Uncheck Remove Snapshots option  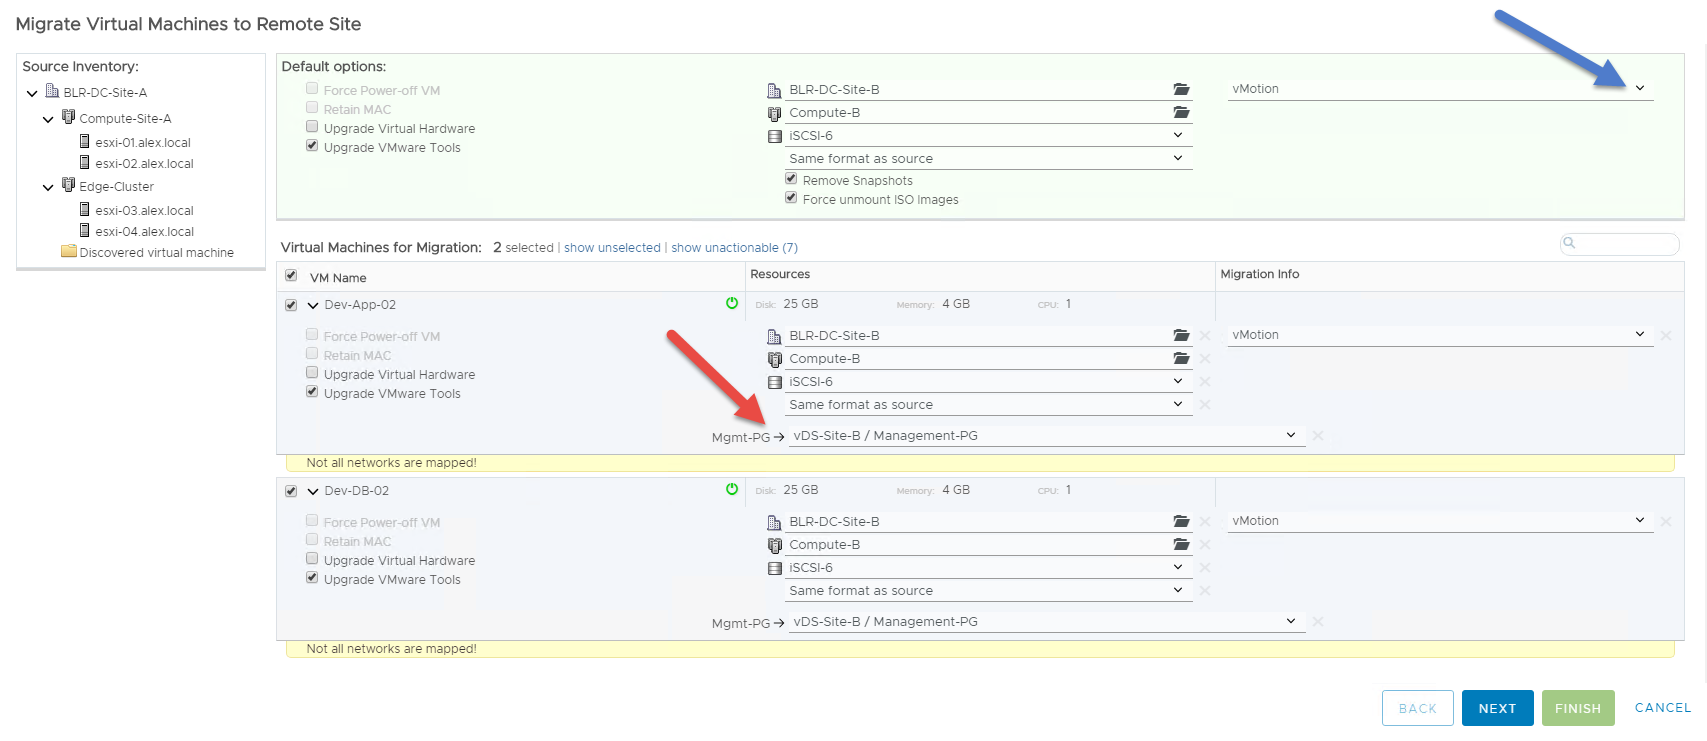point(791,179)
